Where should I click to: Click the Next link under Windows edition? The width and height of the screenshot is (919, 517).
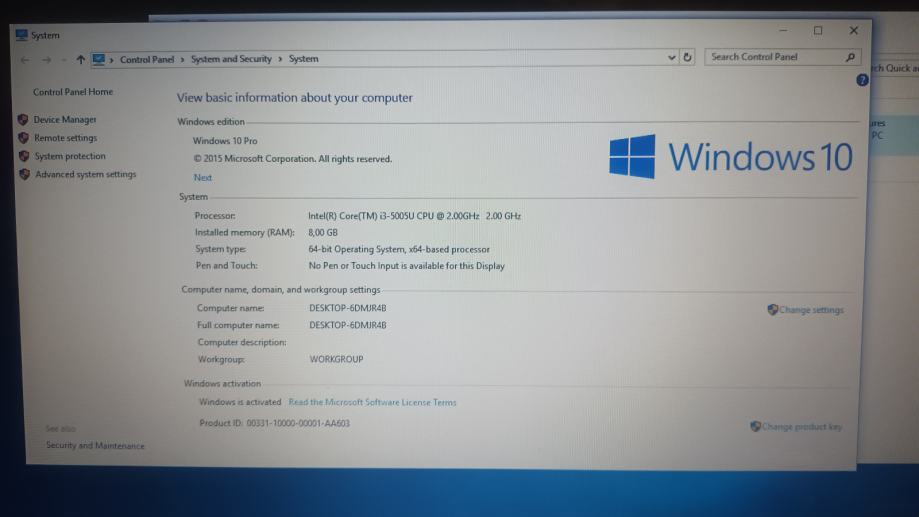point(203,178)
